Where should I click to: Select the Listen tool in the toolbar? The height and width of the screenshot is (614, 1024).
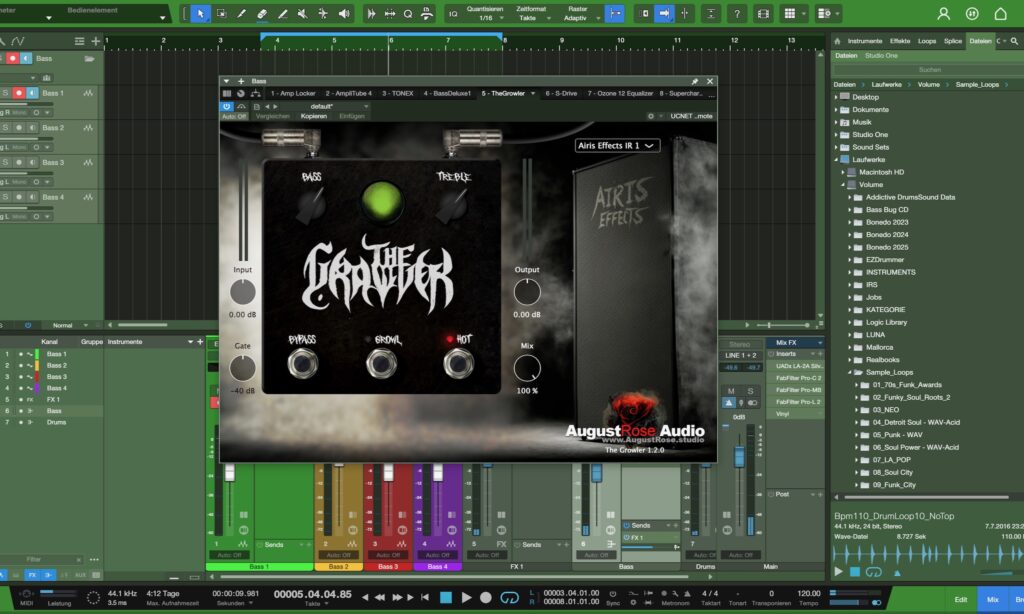[346, 13]
